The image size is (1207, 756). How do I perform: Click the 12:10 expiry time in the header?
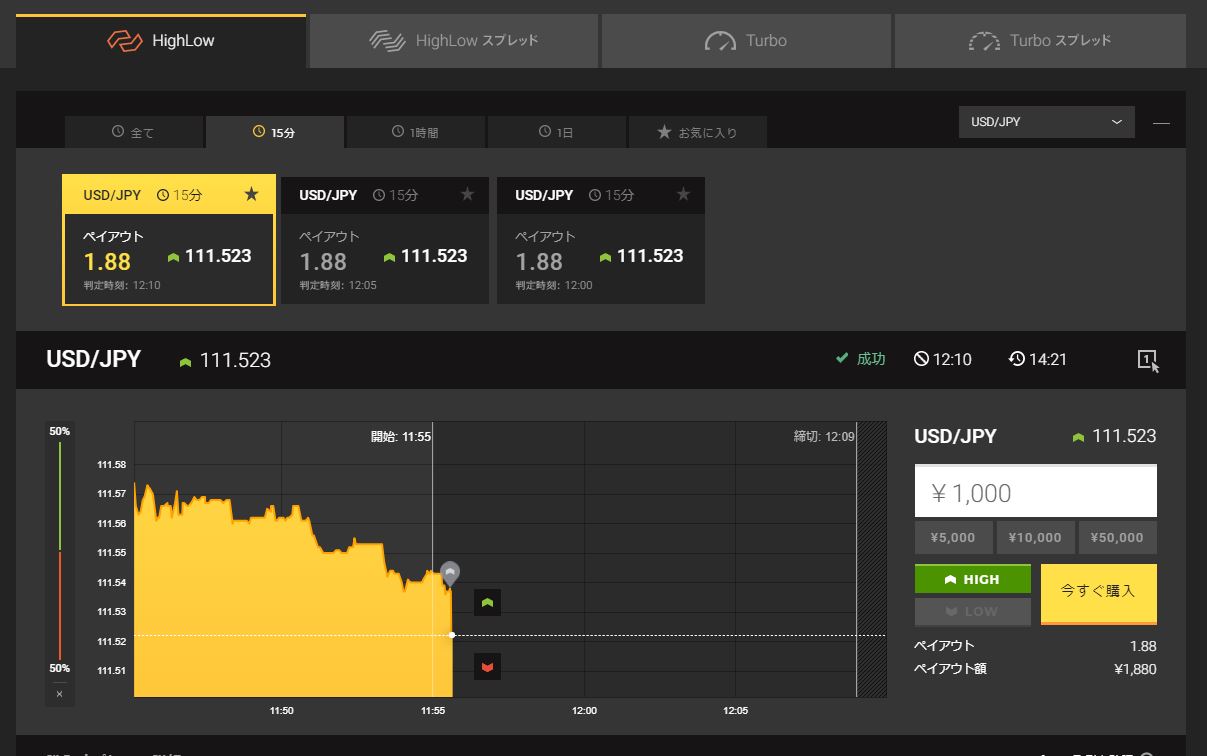pos(943,359)
